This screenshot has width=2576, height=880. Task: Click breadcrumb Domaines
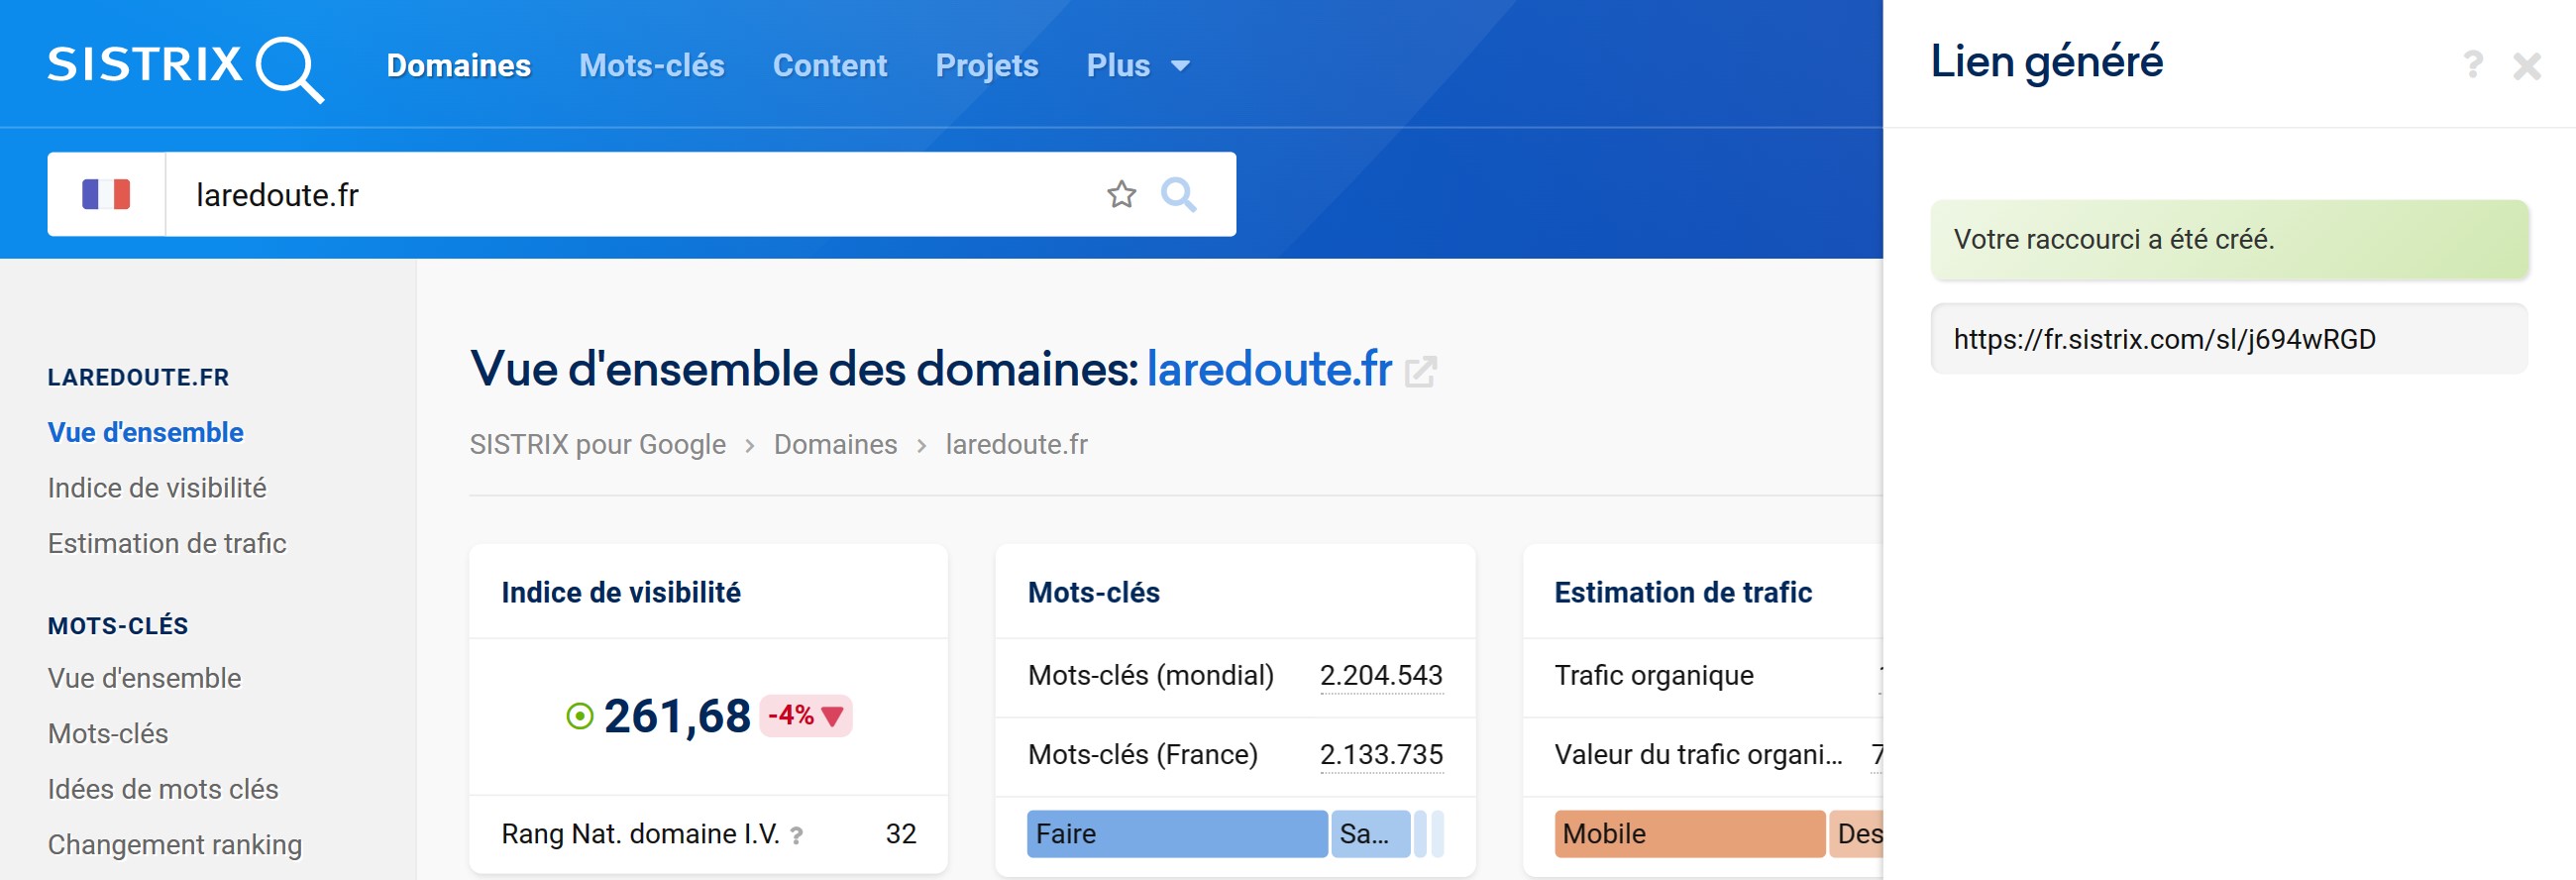coord(835,444)
